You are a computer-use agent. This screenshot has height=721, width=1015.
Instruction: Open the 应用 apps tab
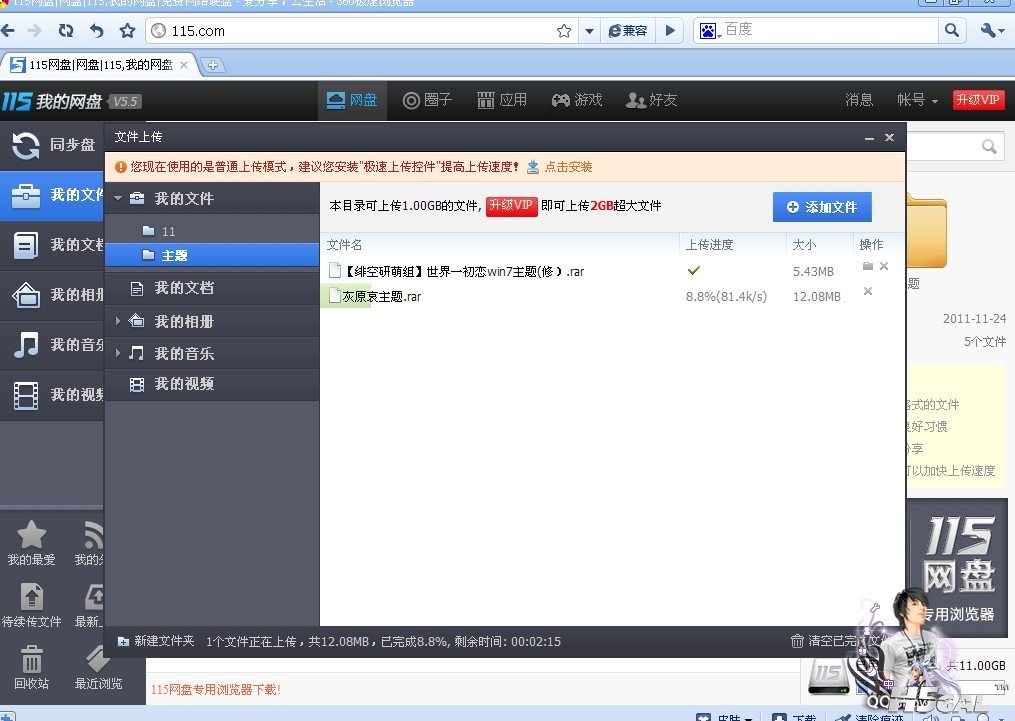(x=501, y=100)
